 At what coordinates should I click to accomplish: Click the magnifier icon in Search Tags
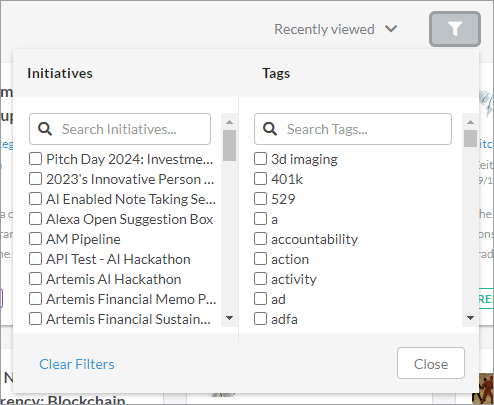tap(270, 129)
